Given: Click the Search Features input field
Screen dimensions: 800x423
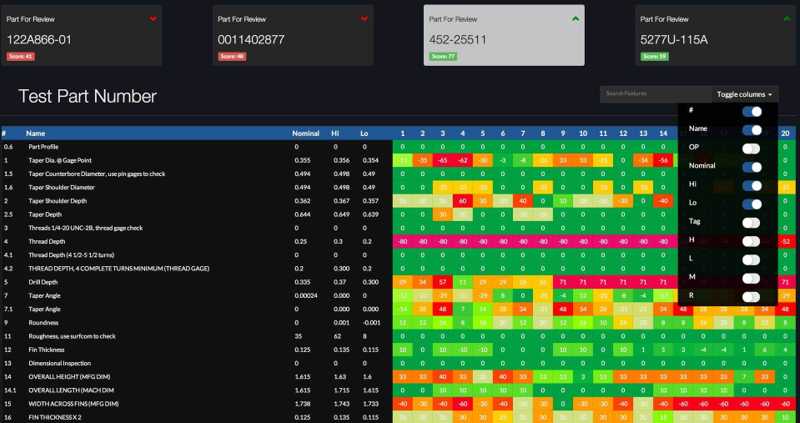Looking at the screenshot, I should 656,94.
